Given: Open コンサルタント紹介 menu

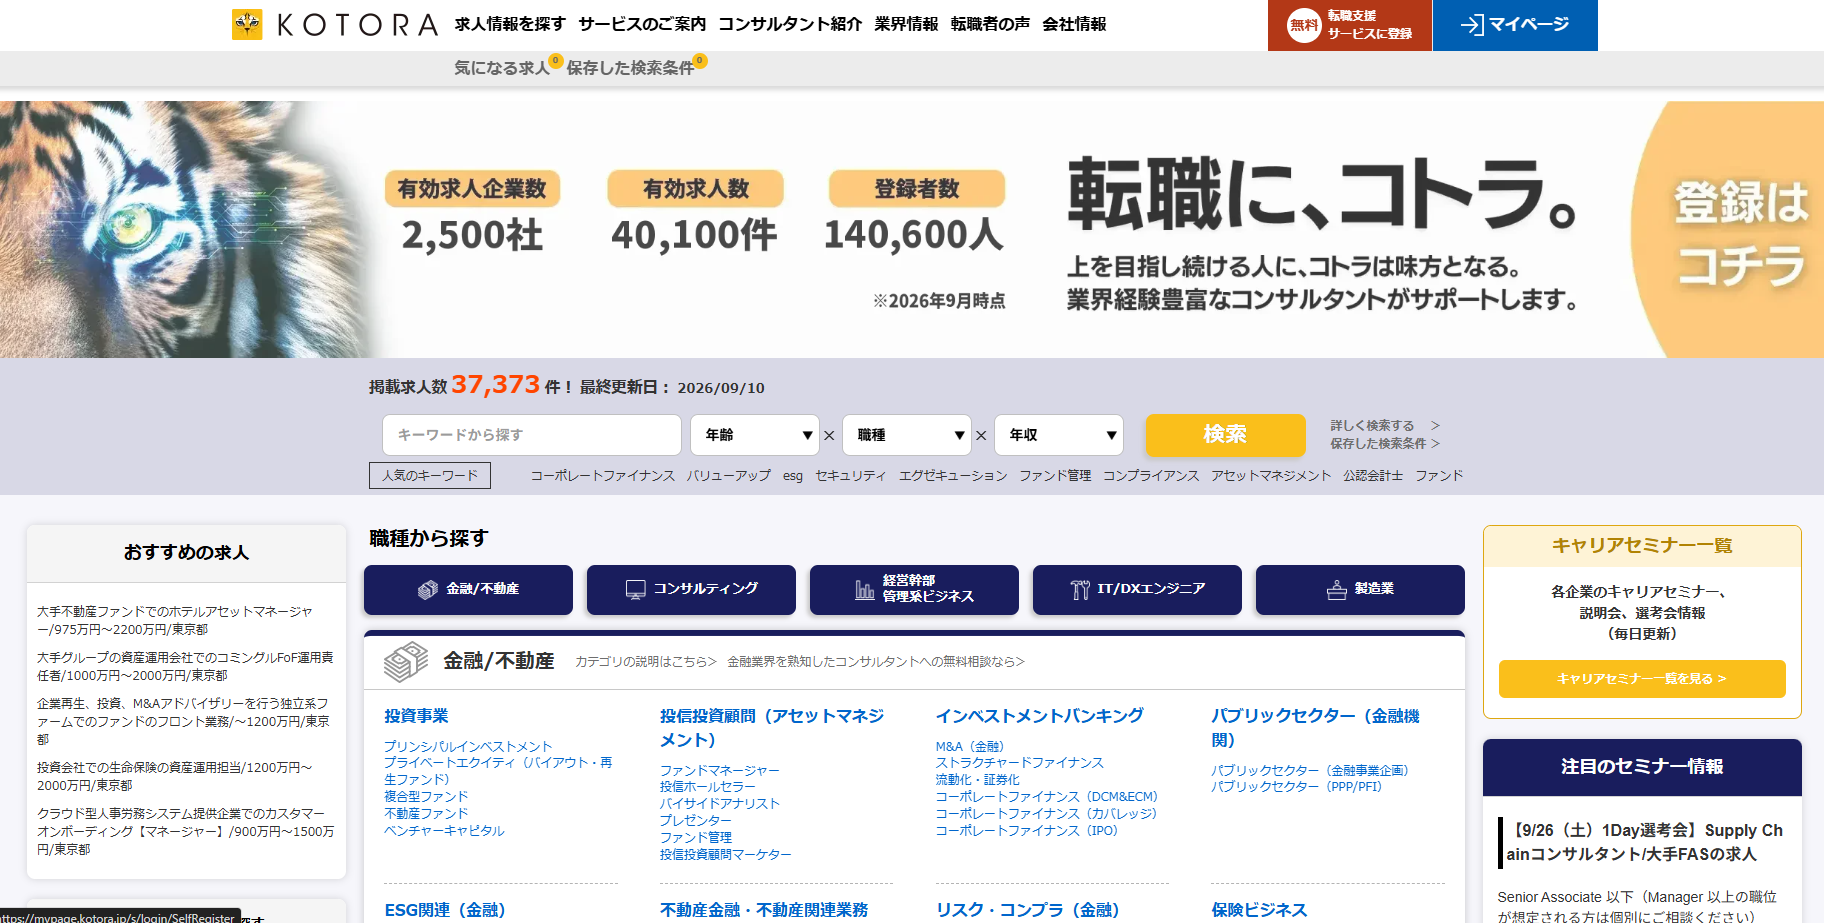Looking at the screenshot, I should pos(790,24).
